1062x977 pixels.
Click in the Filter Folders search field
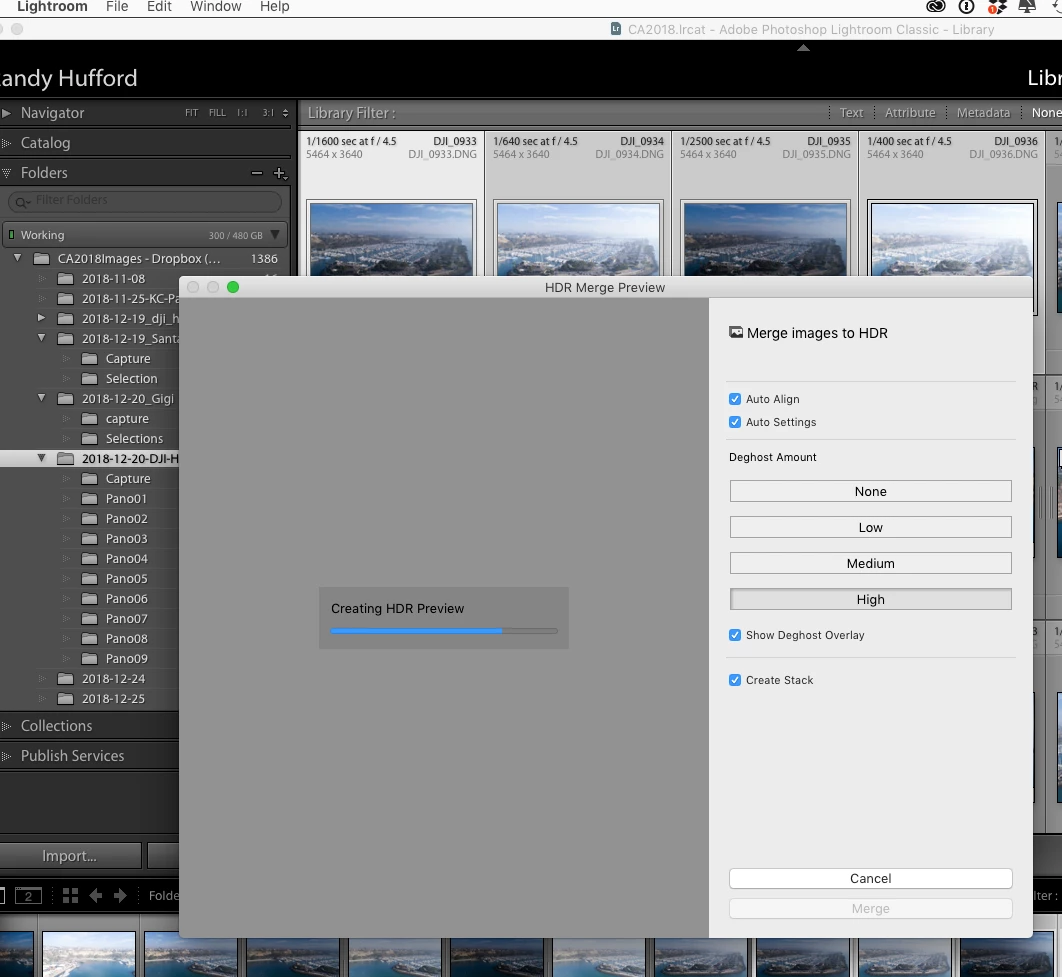[x=145, y=201]
